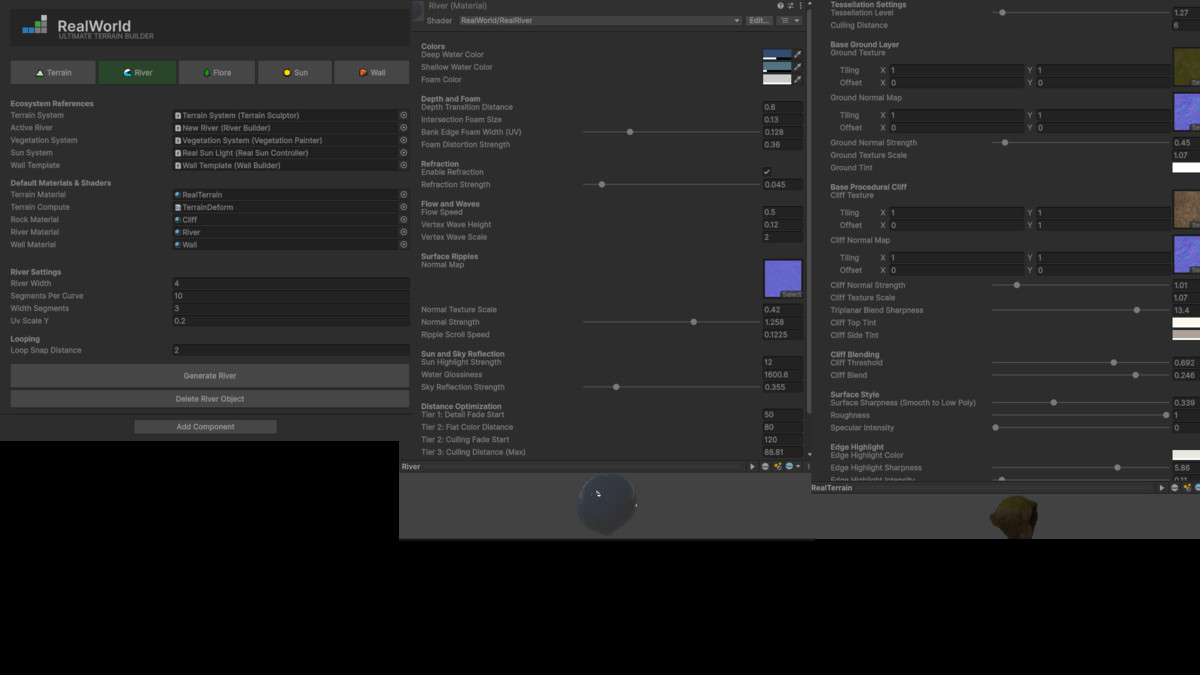This screenshot has width=1200, height=675.
Task: Click the Ground Texture thumbnail
Action: point(1186,66)
